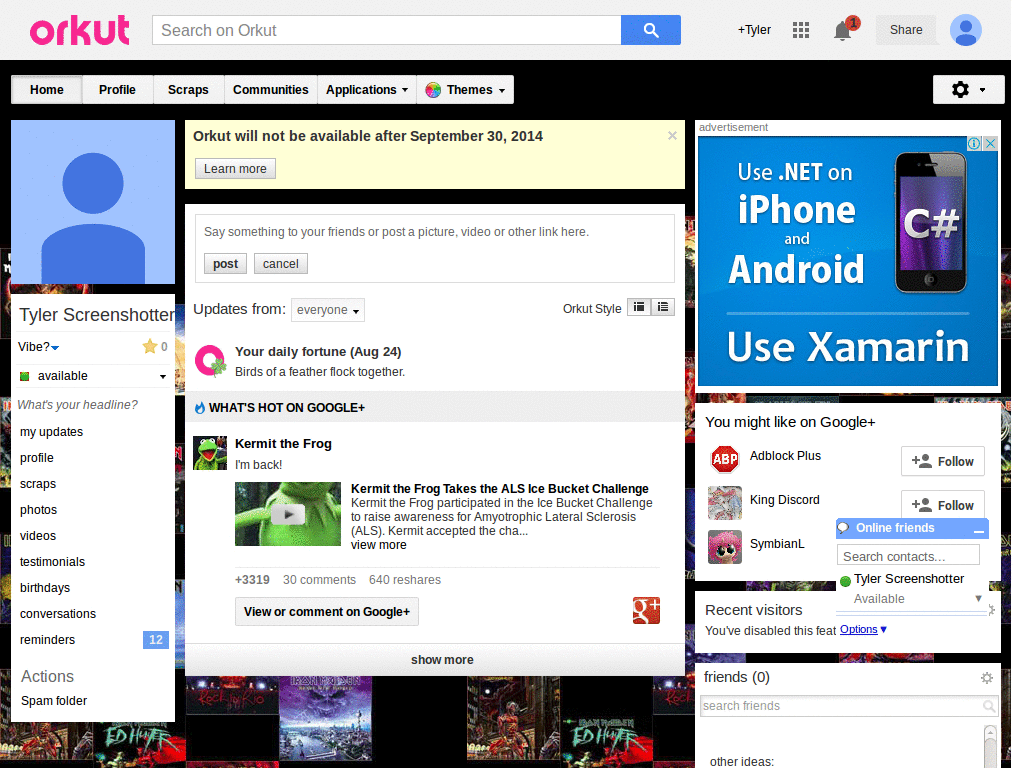Follow King Discord

coord(942,504)
